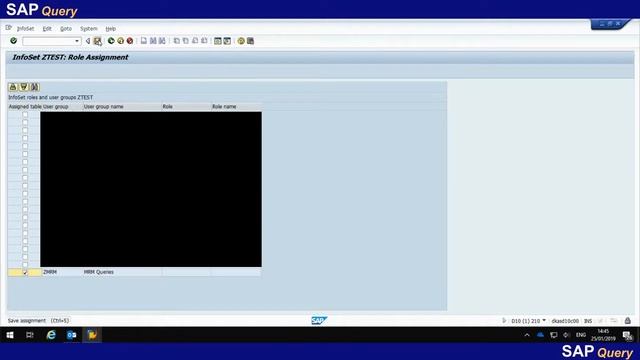The height and width of the screenshot is (360, 640).
Task: Go to First Page icon
Action: pyautogui.click(x=177, y=41)
